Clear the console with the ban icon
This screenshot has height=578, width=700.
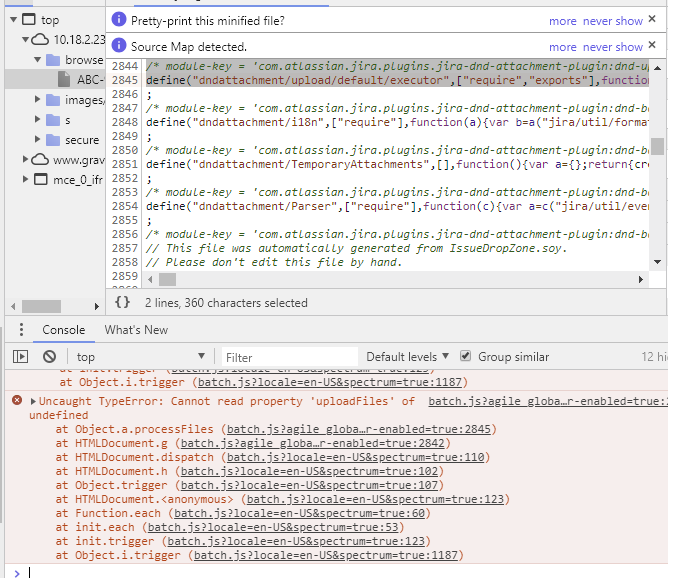[x=50, y=357]
